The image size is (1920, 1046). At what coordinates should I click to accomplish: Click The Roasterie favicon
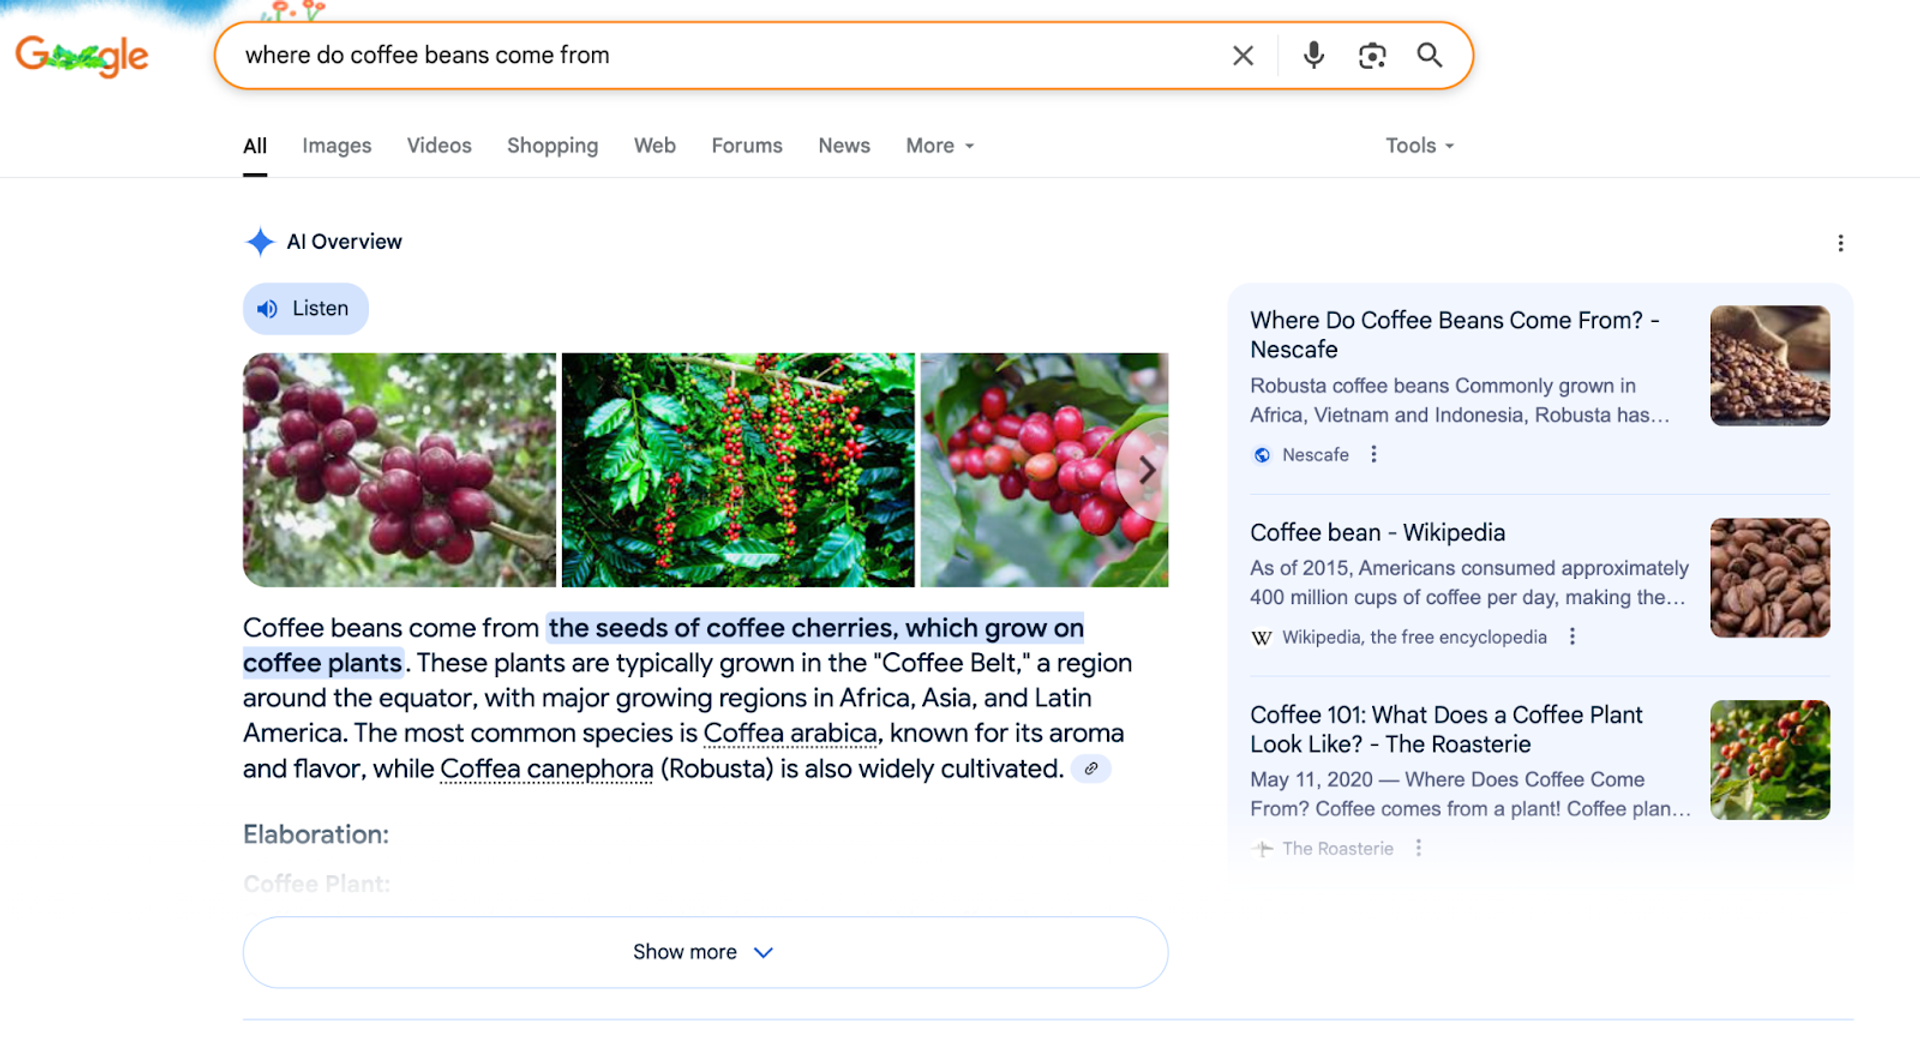1262,848
